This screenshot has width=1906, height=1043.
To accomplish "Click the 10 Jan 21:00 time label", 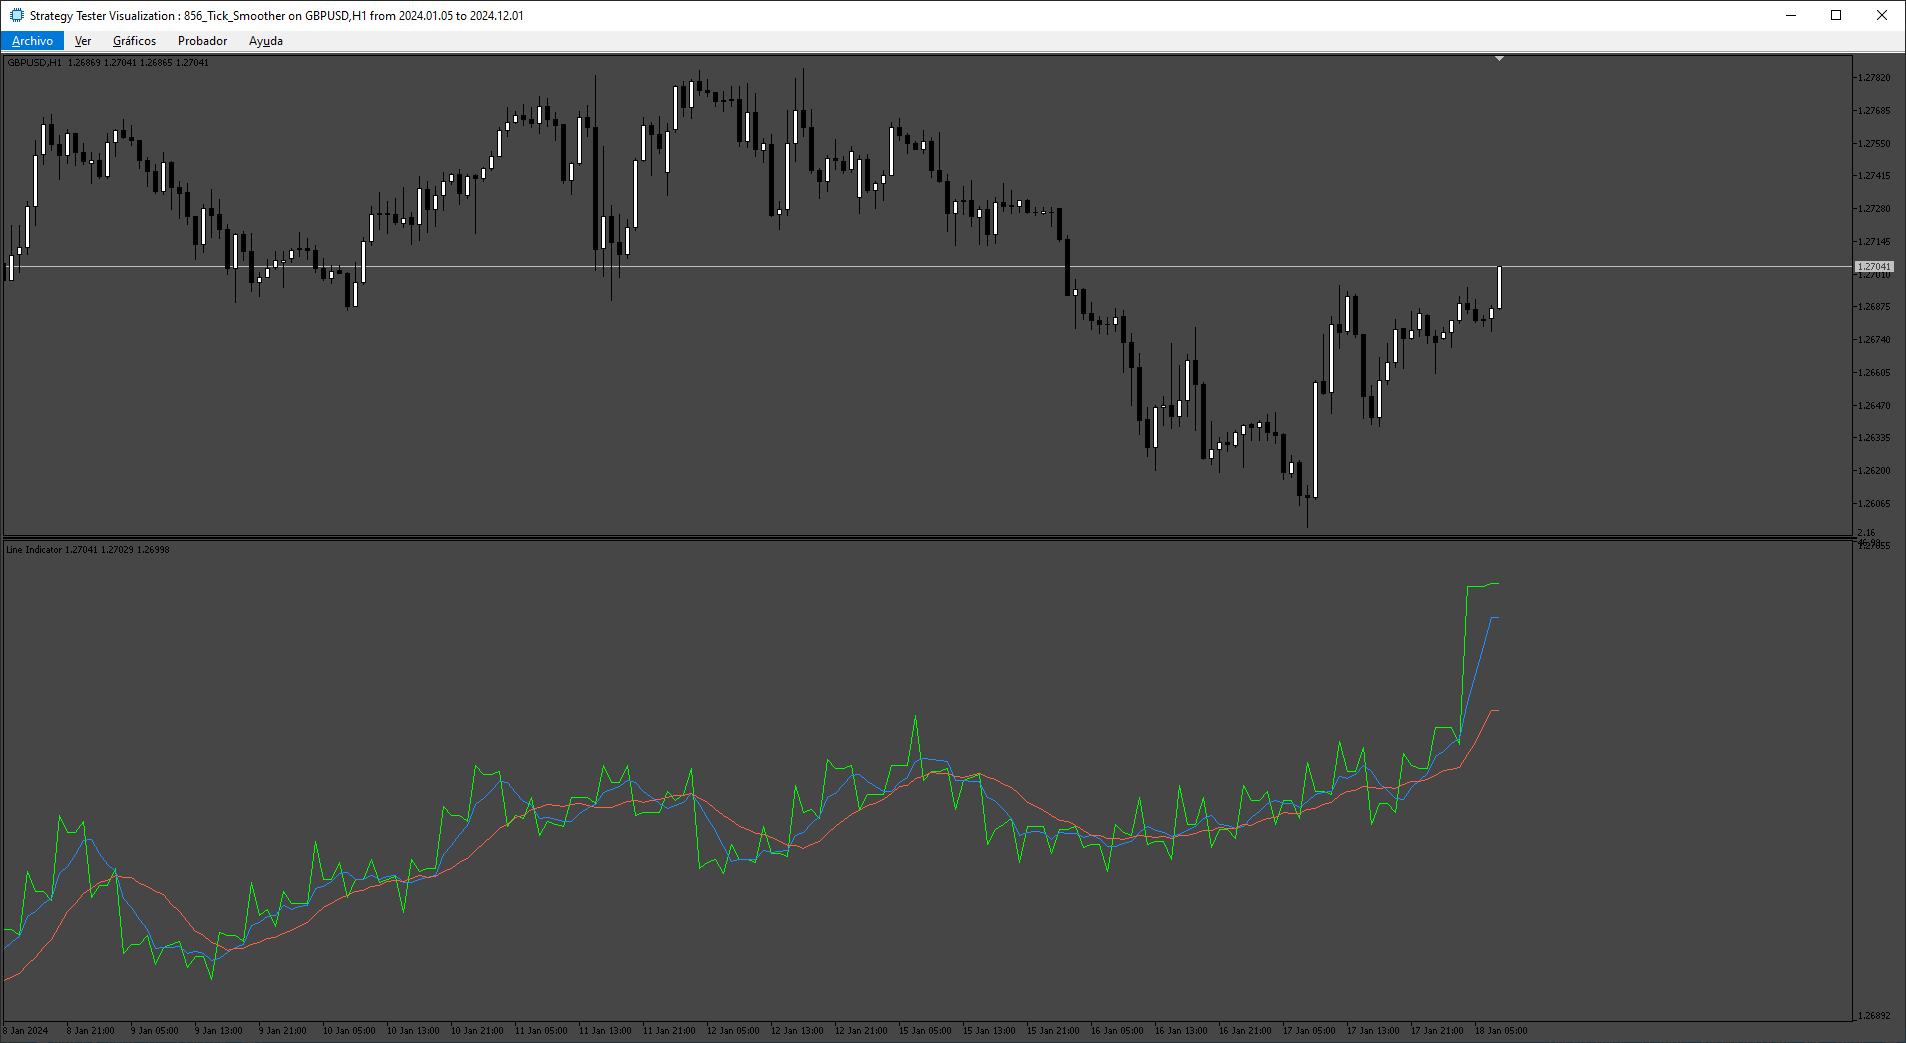I will click(x=477, y=1031).
